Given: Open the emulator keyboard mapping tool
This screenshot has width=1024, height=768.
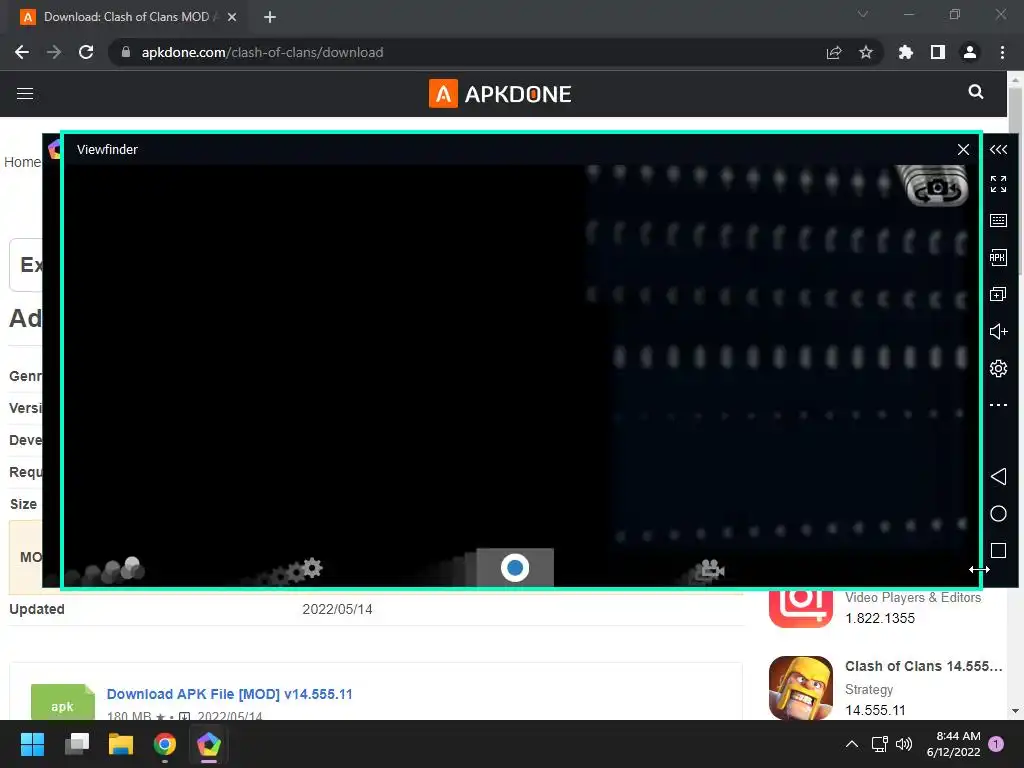Looking at the screenshot, I should [x=998, y=220].
